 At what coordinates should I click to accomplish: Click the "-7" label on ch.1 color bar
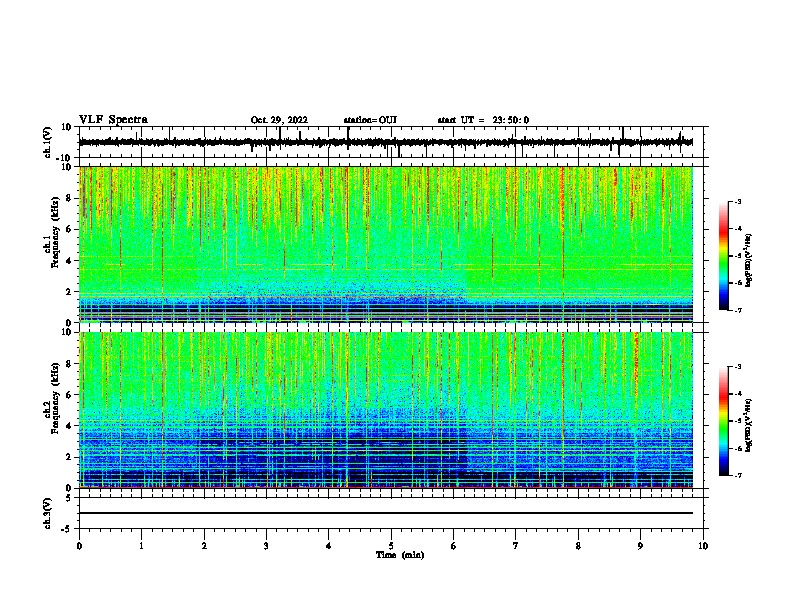(x=737, y=310)
